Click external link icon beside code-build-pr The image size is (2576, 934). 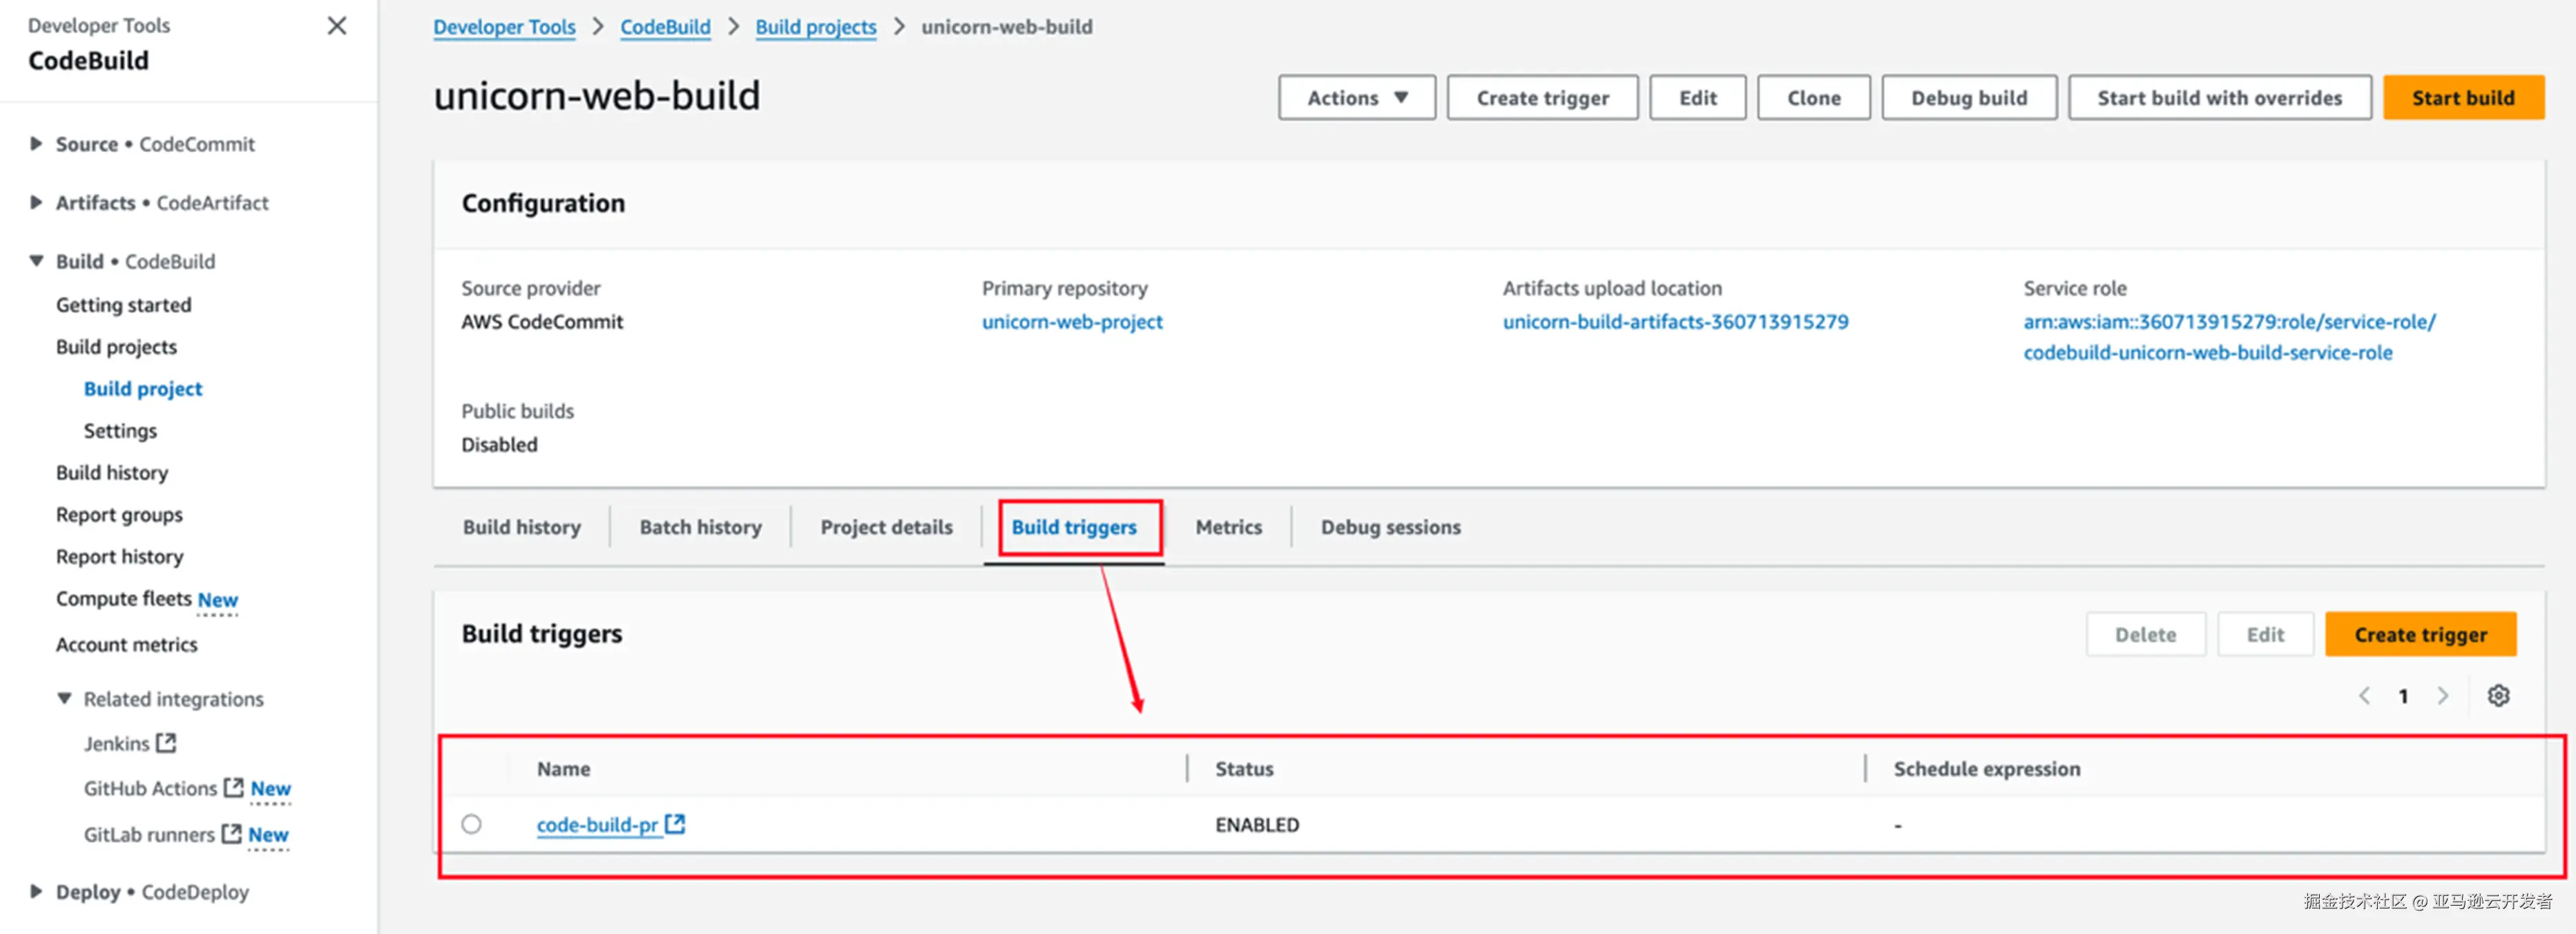676,823
